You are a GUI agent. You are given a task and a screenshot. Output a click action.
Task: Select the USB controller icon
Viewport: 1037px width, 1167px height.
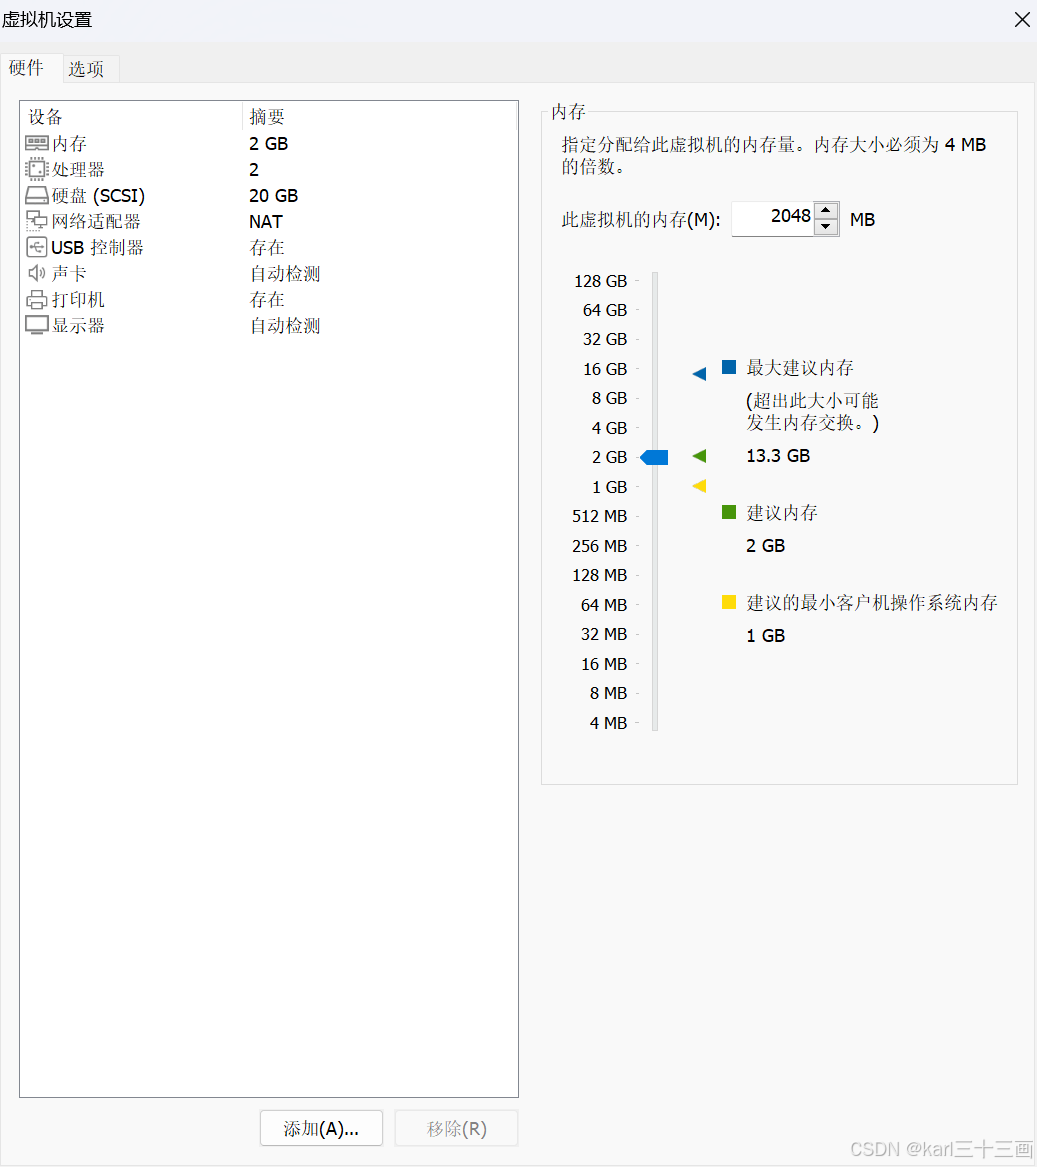click(36, 247)
